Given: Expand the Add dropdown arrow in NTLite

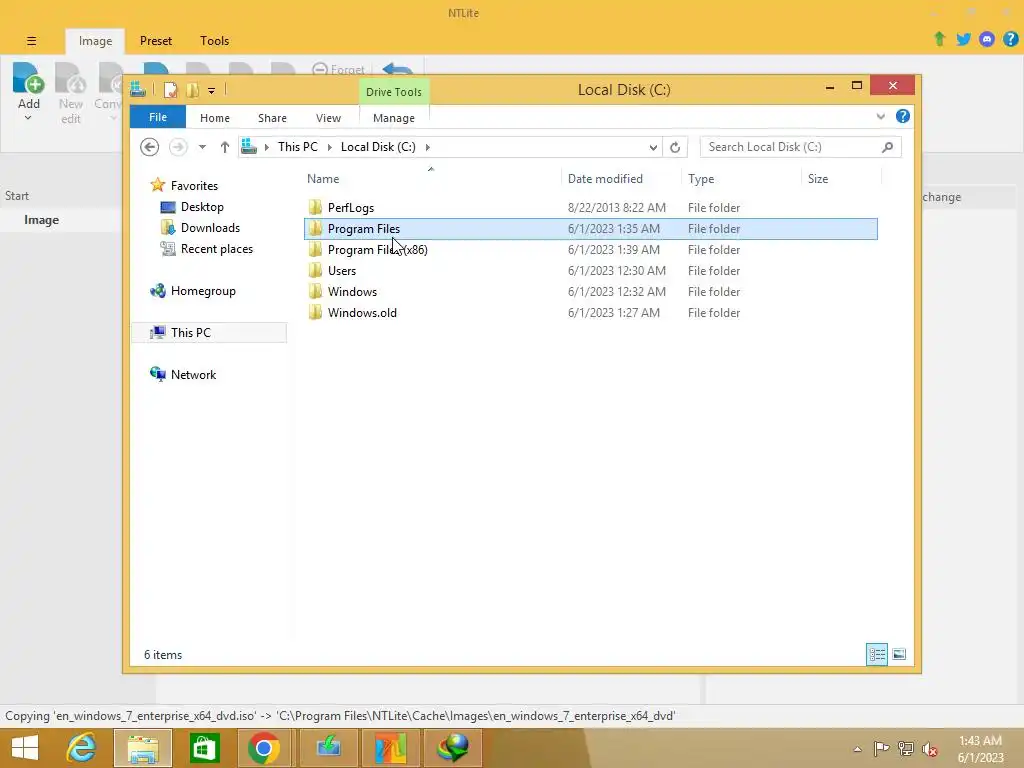Looking at the screenshot, I should tap(28, 118).
